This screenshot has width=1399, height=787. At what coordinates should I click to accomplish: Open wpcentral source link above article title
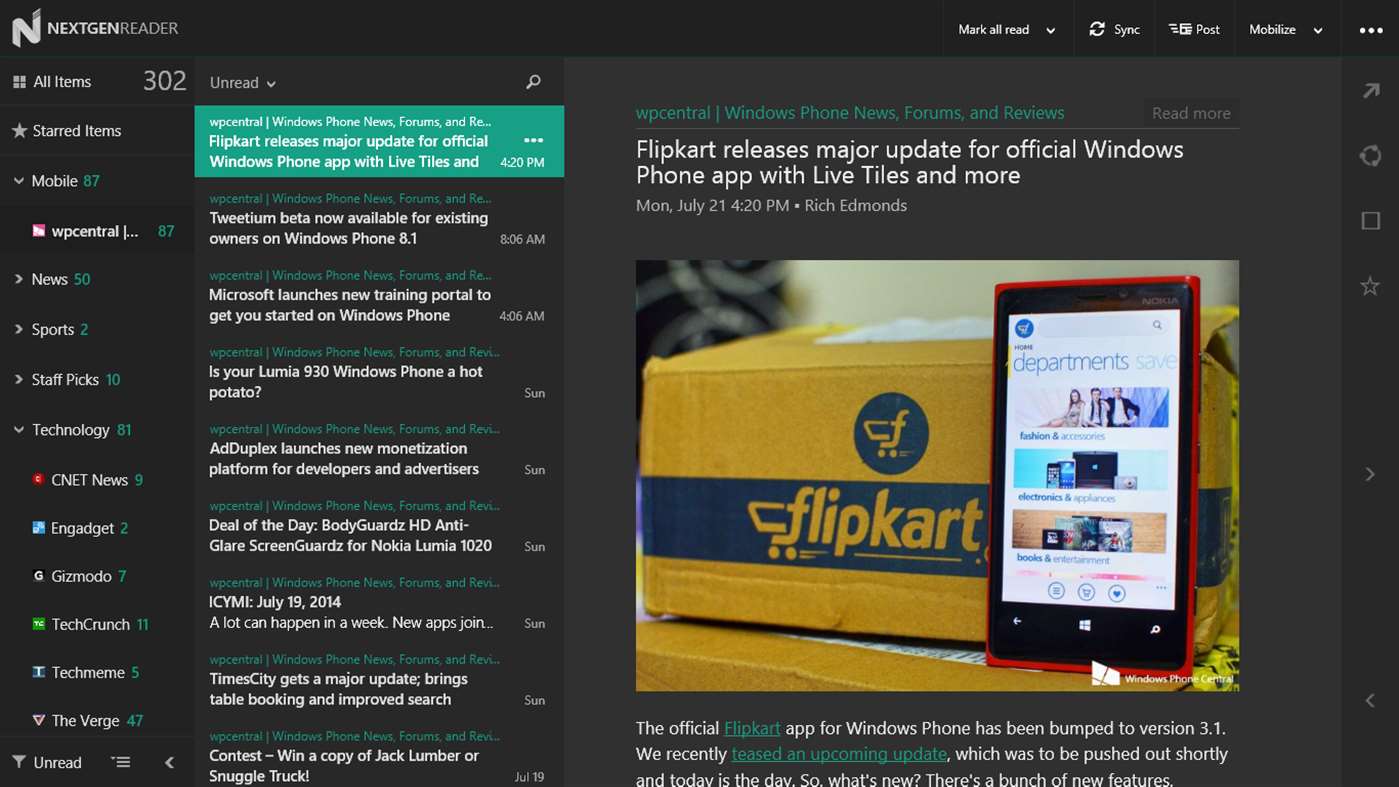click(x=850, y=113)
